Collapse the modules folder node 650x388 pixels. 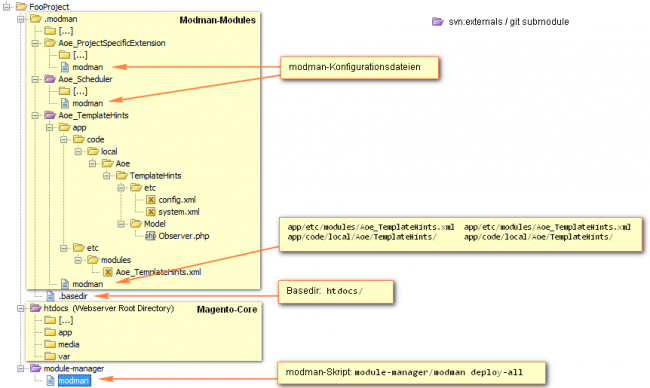78,260
